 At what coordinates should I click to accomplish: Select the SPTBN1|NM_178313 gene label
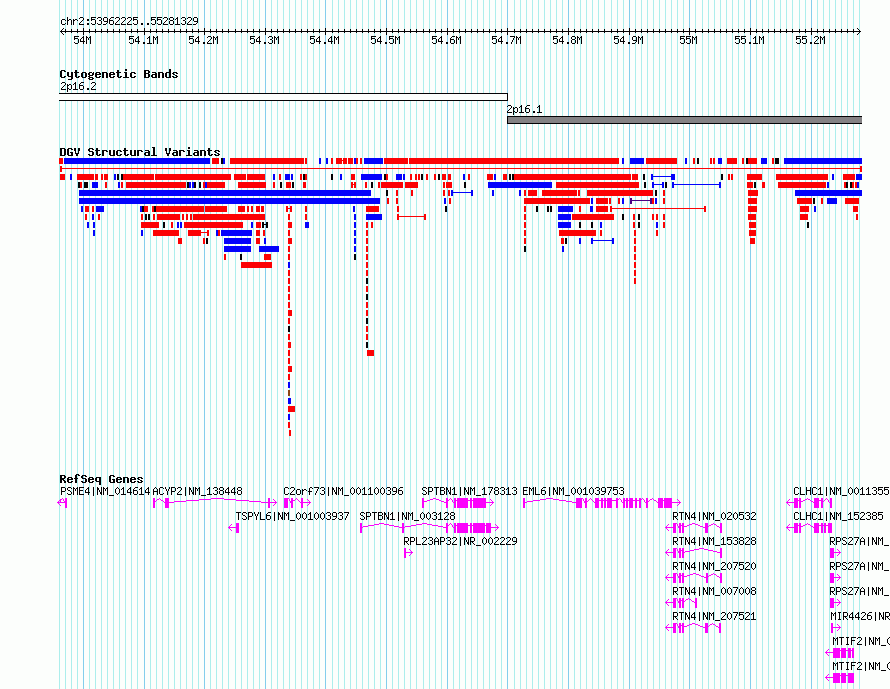click(469, 491)
